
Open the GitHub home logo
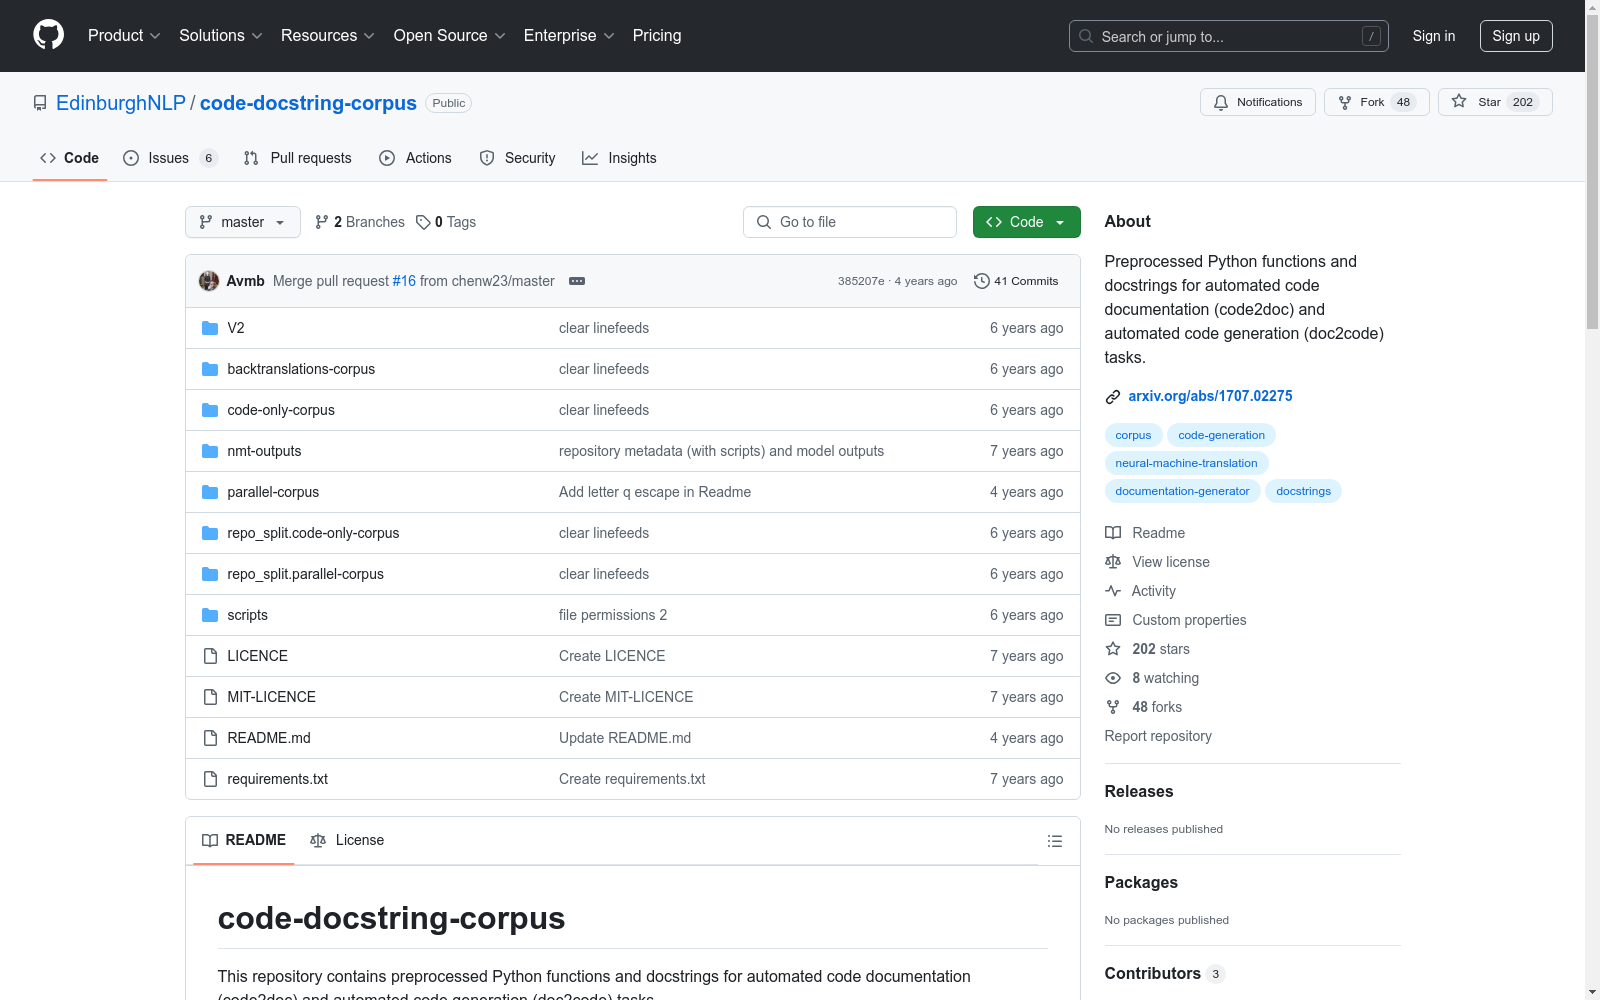[48, 35]
